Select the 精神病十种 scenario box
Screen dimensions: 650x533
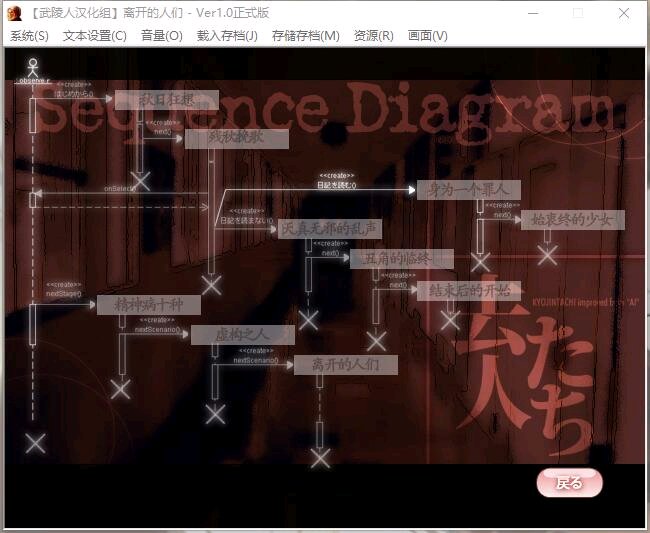click(x=149, y=305)
